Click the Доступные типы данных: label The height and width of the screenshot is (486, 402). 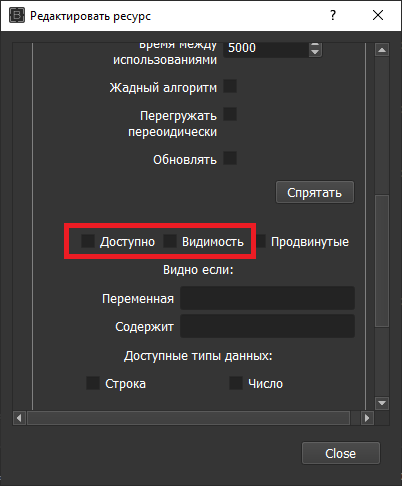(x=198, y=356)
